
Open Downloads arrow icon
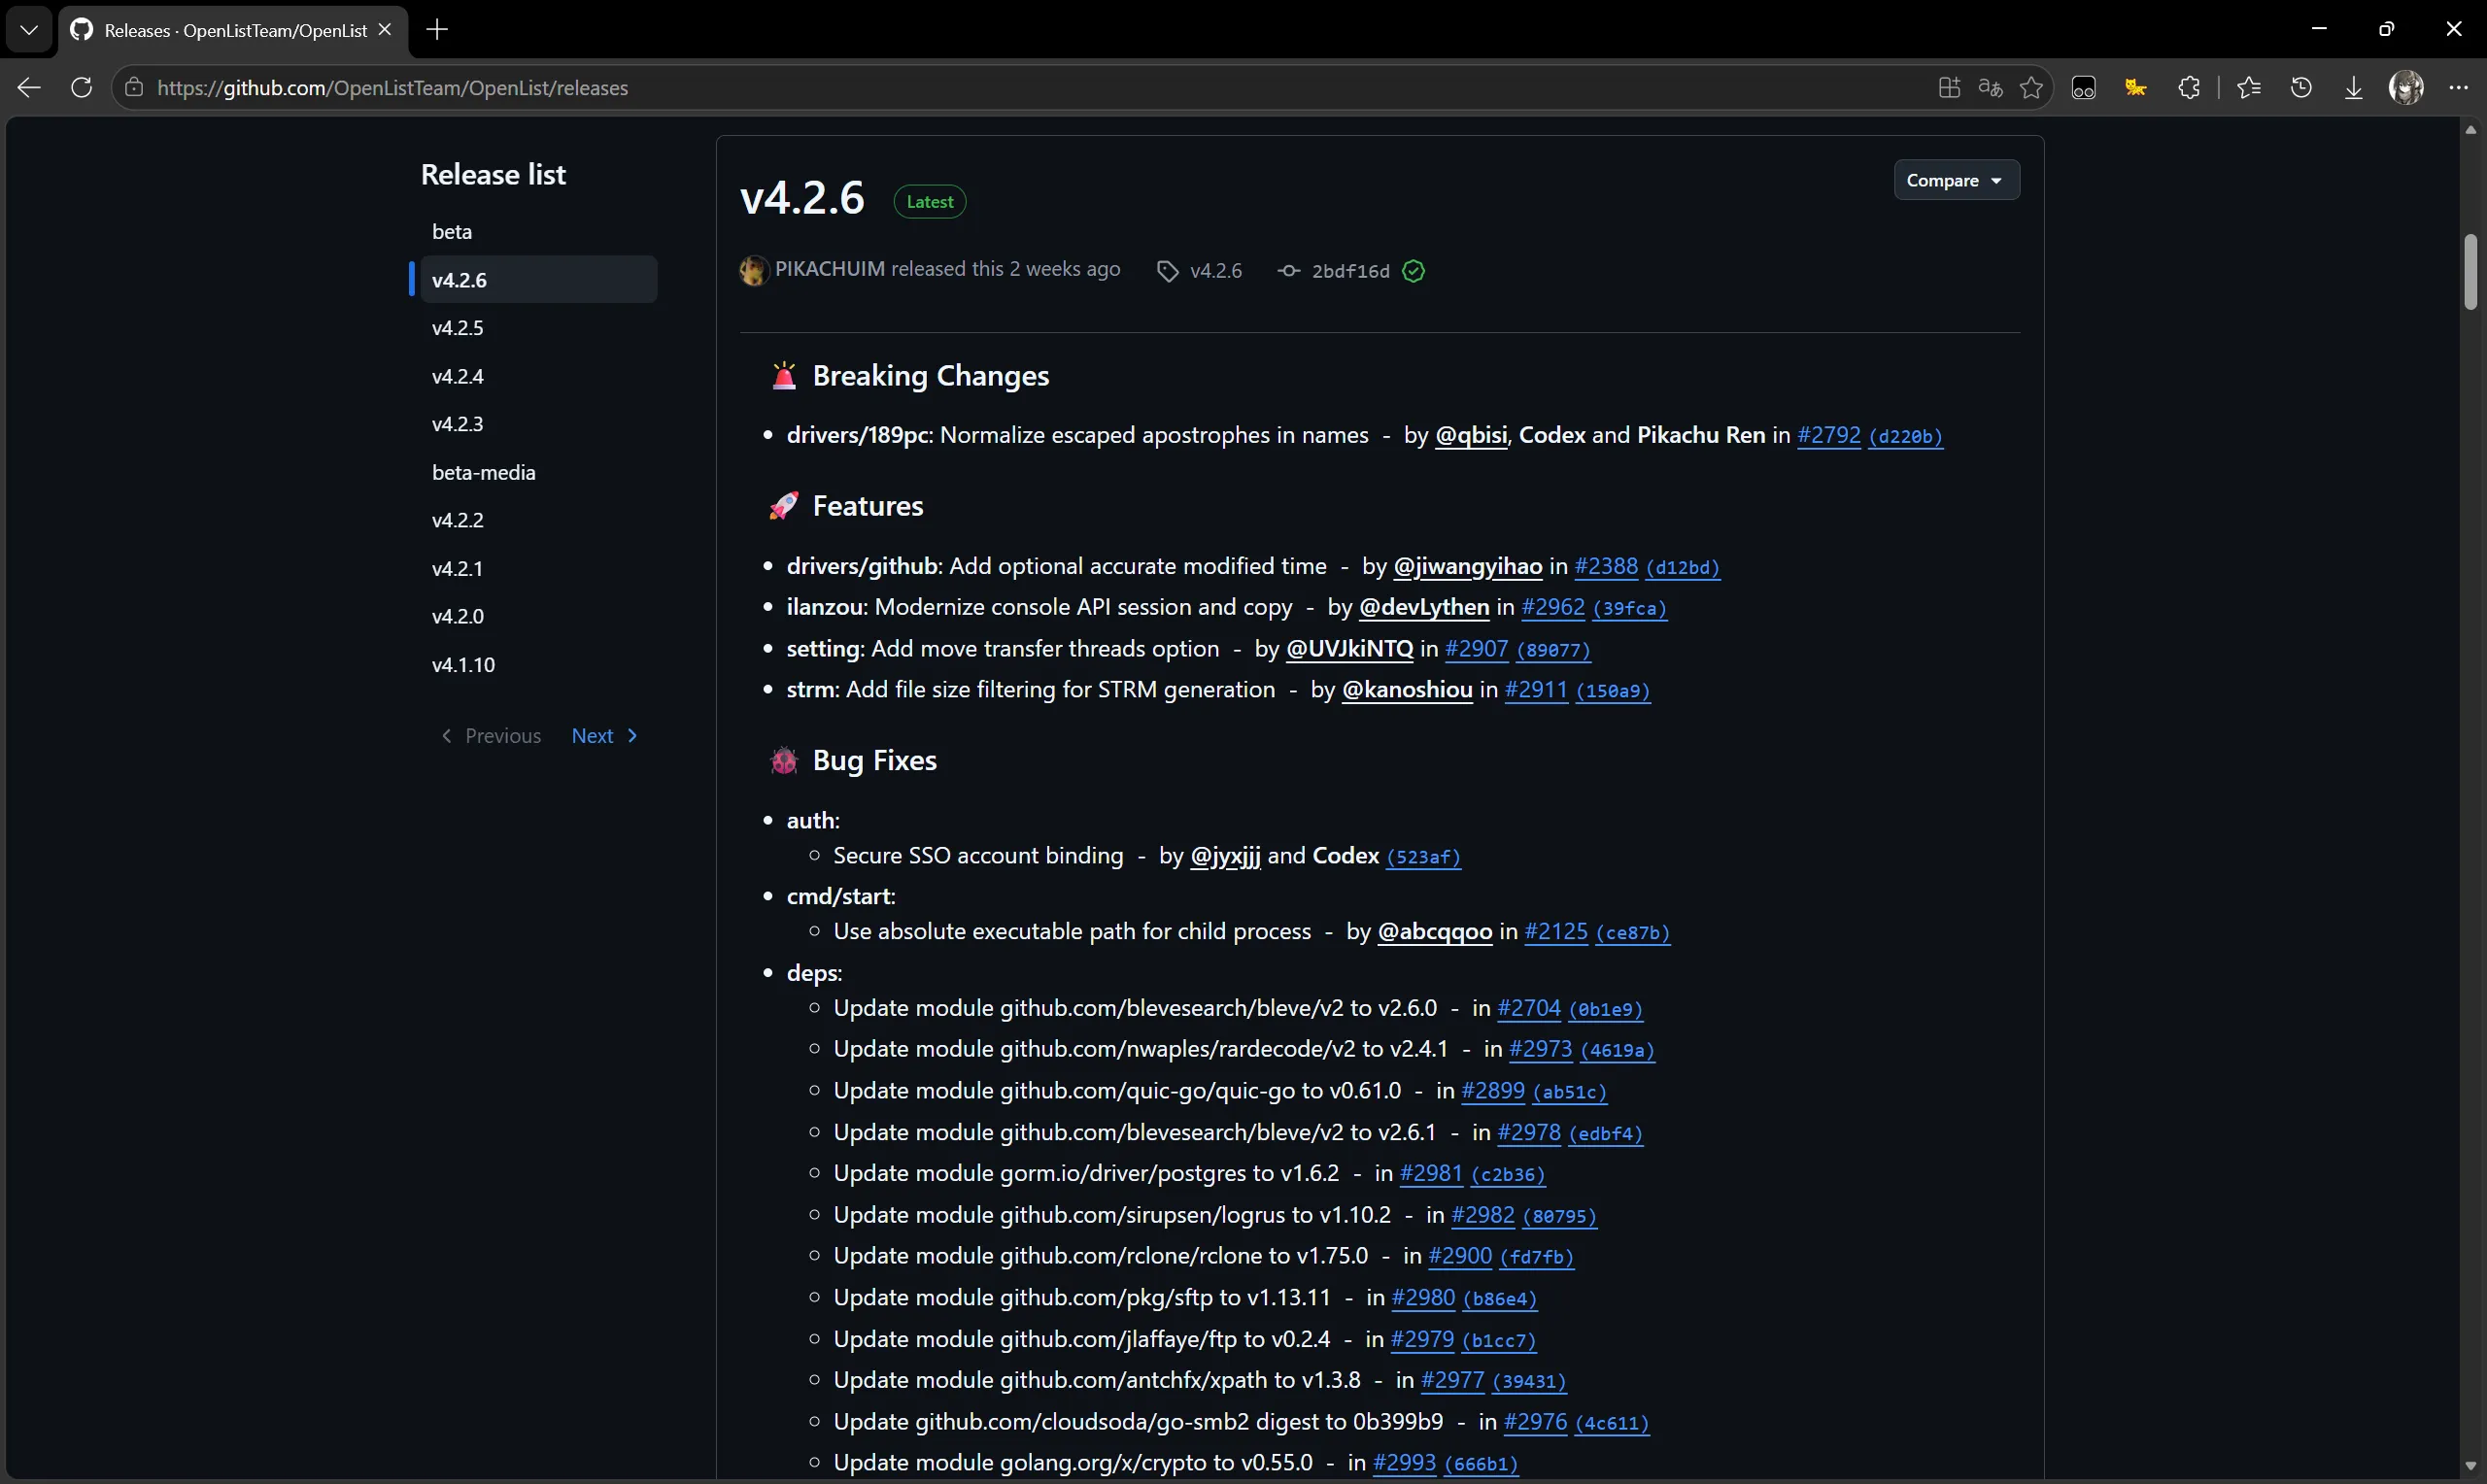click(2353, 88)
